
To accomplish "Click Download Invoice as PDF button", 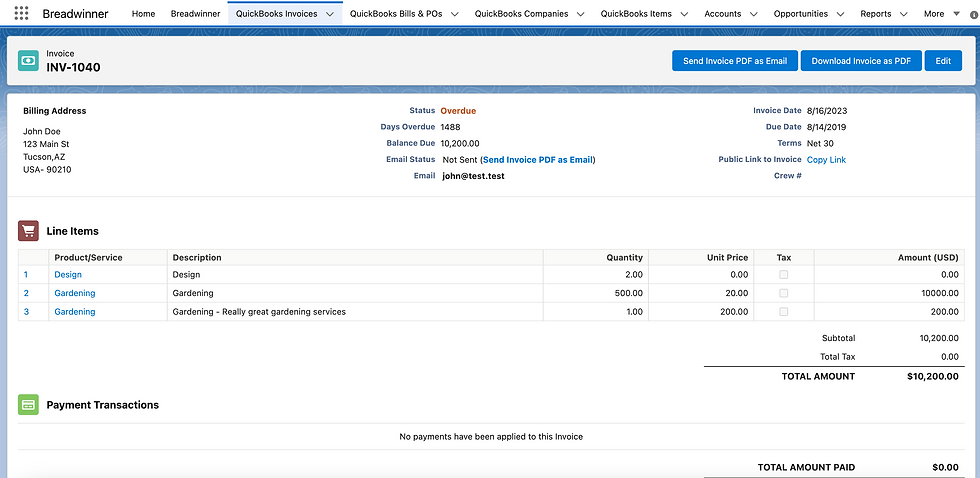I will (861, 61).
